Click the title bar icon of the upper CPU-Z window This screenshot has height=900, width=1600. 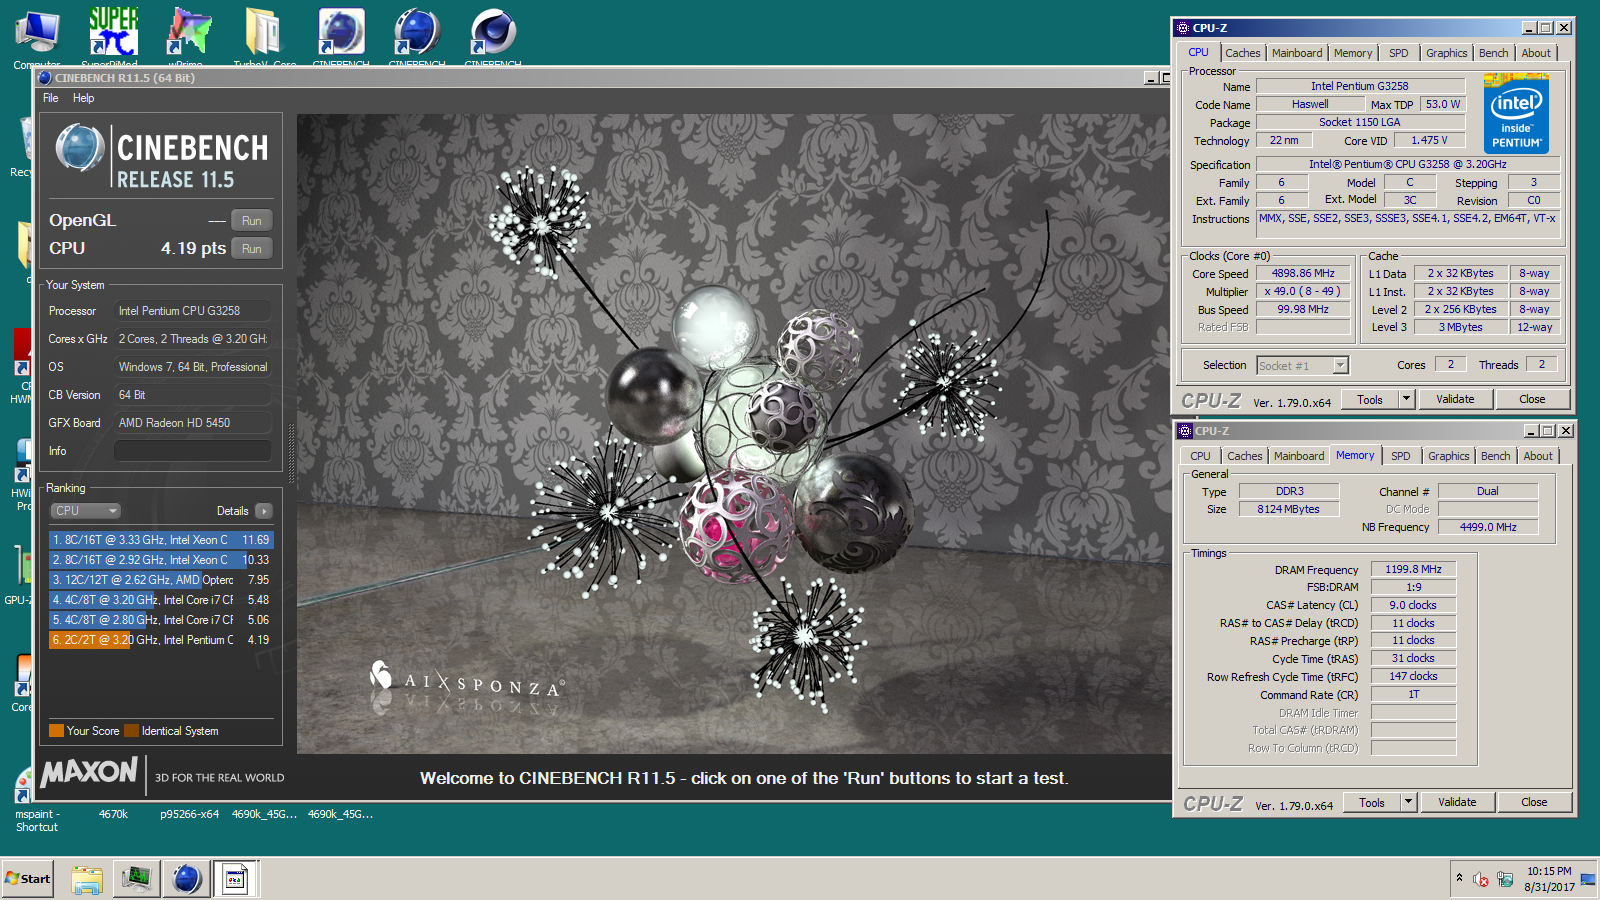click(x=1183, y=28)
